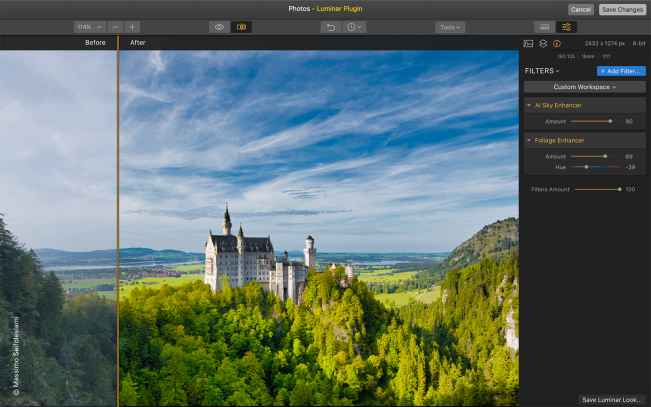Click the zoom in plus button
Image resolution: width=651 pixels, height=407 pixels.
133,27
